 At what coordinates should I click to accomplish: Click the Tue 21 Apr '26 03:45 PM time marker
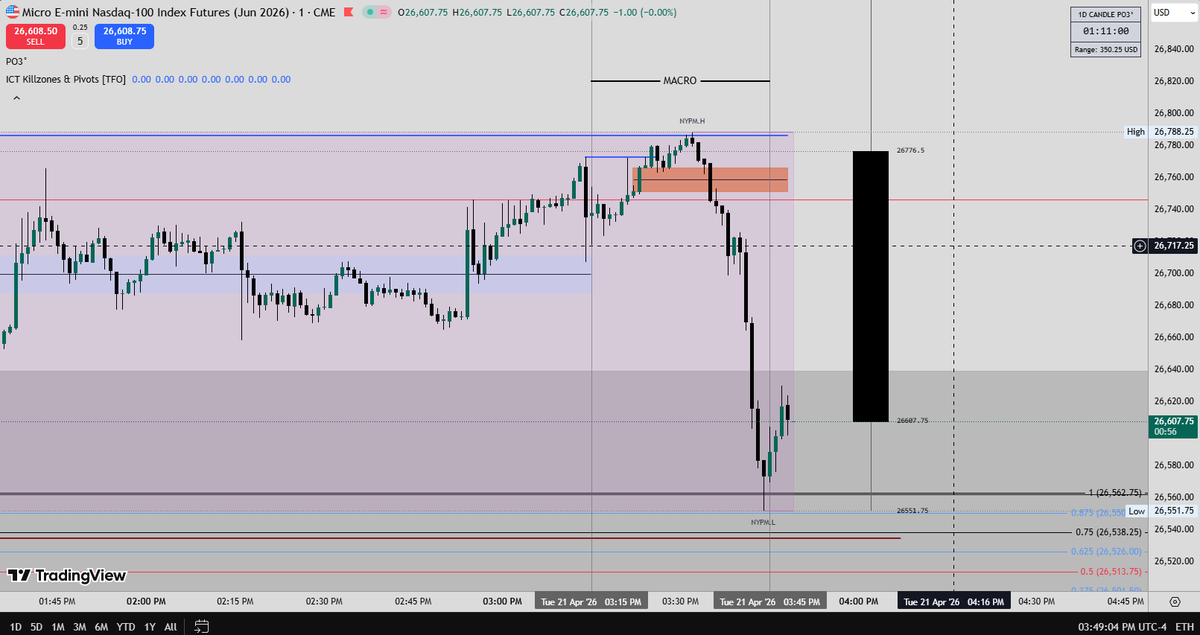click(769, 601)
